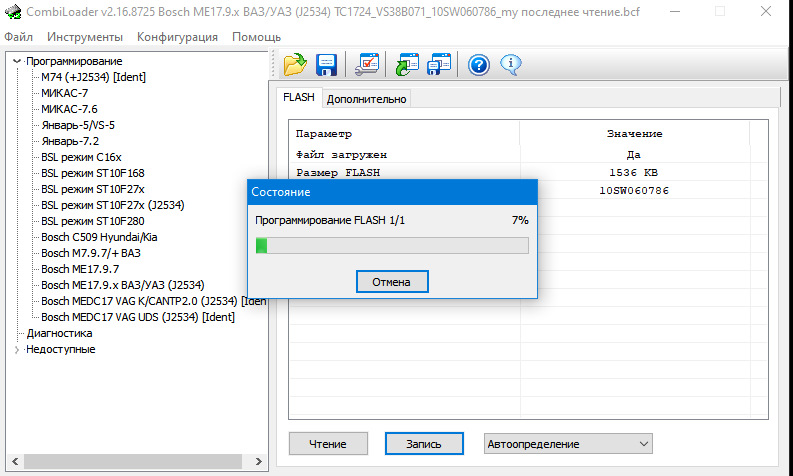This screenshot has height=476, width=793.
Task: Click the 10SW060786 value cell
Action: point(634,191)
